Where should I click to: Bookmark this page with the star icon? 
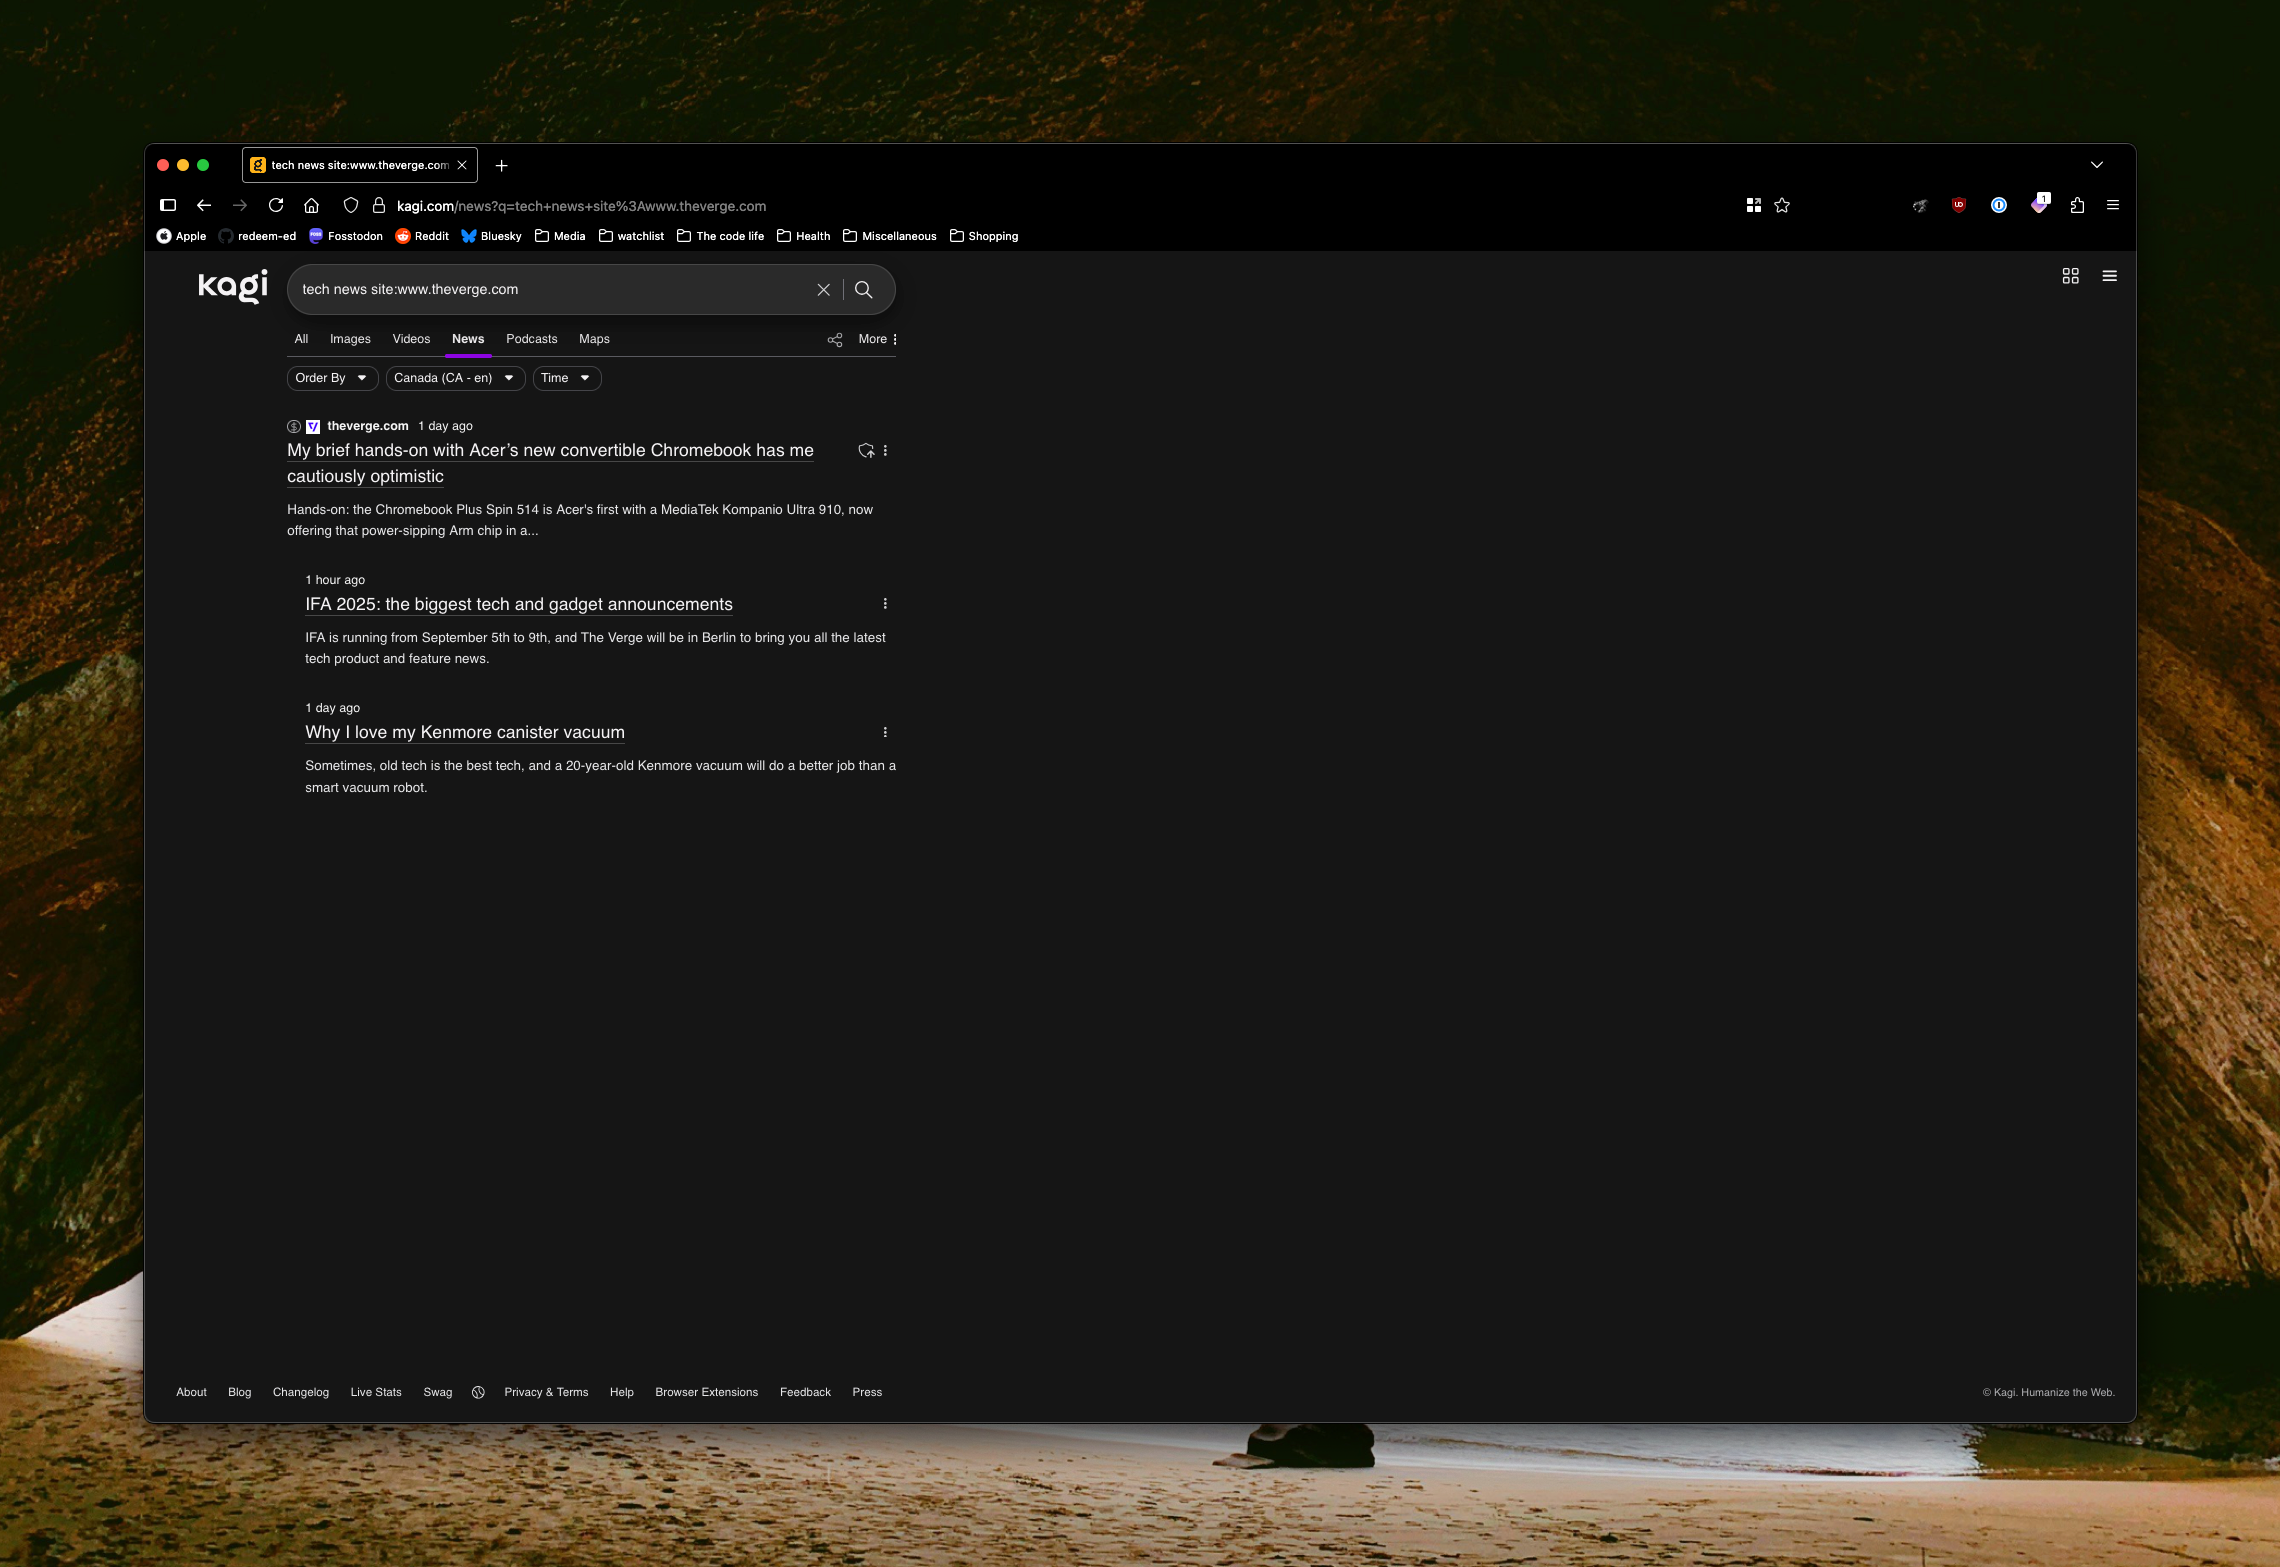click(1782, 206)
